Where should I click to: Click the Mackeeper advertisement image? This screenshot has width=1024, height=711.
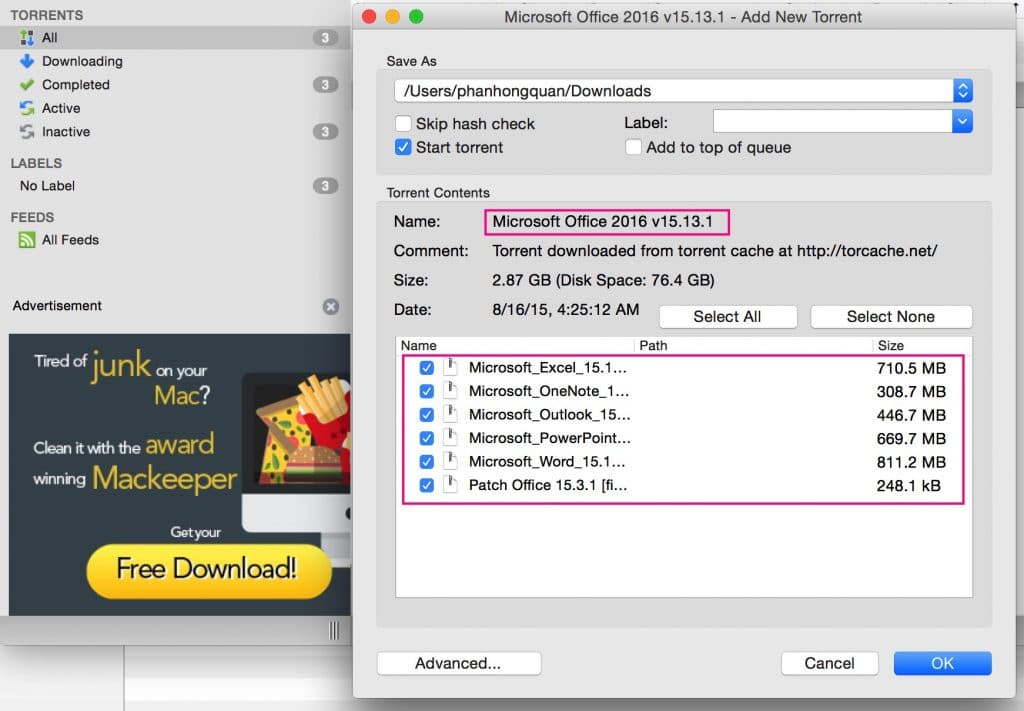(180, 475)
